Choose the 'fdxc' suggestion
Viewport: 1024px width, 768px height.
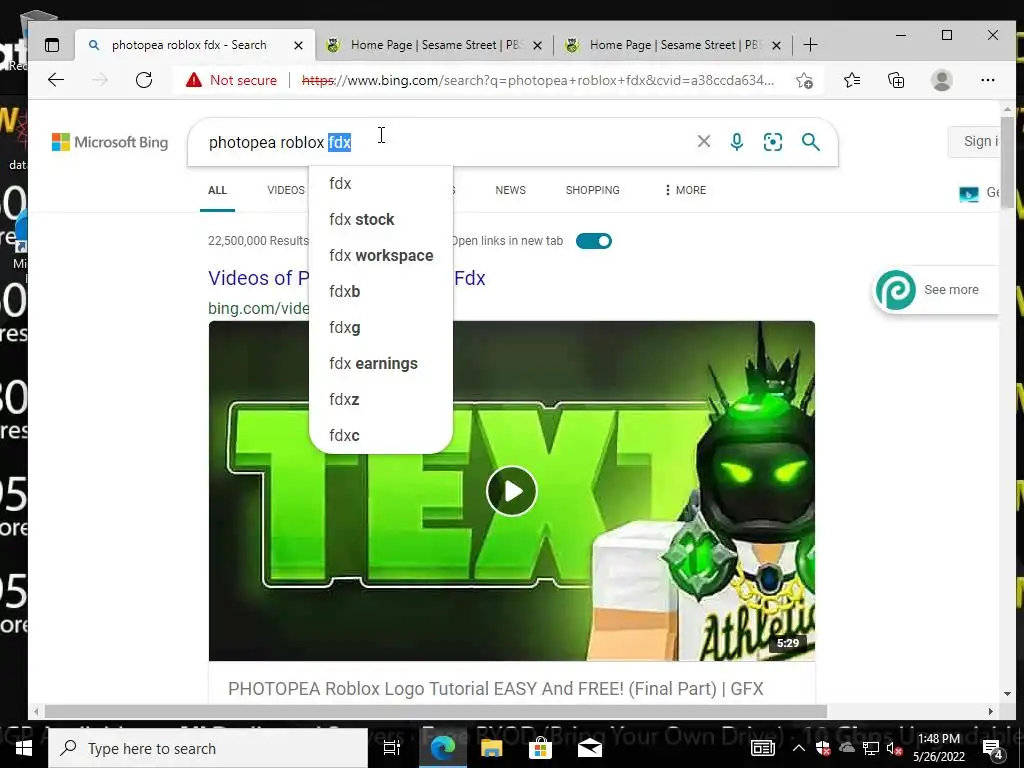click(381, 435)
